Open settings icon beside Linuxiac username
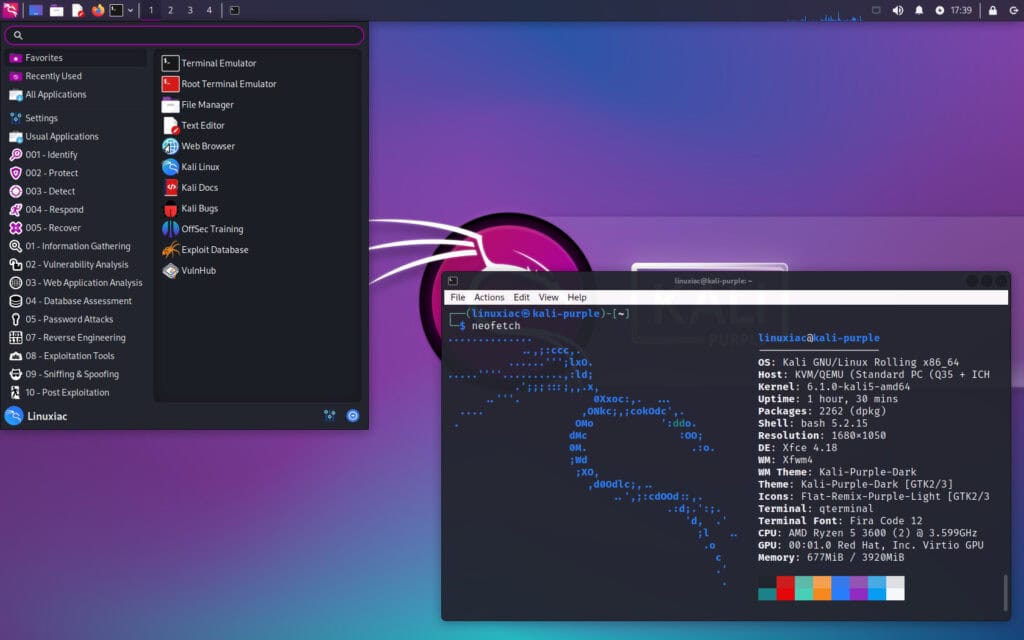The height and width of the screenshot is (640, 1024). coord(329,415)
